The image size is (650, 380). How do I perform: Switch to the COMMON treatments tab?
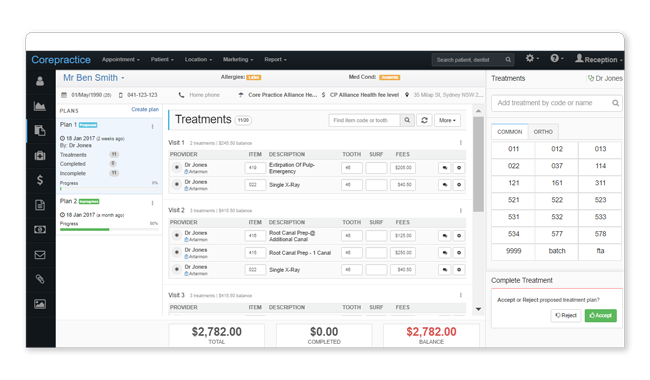point(509,131)
